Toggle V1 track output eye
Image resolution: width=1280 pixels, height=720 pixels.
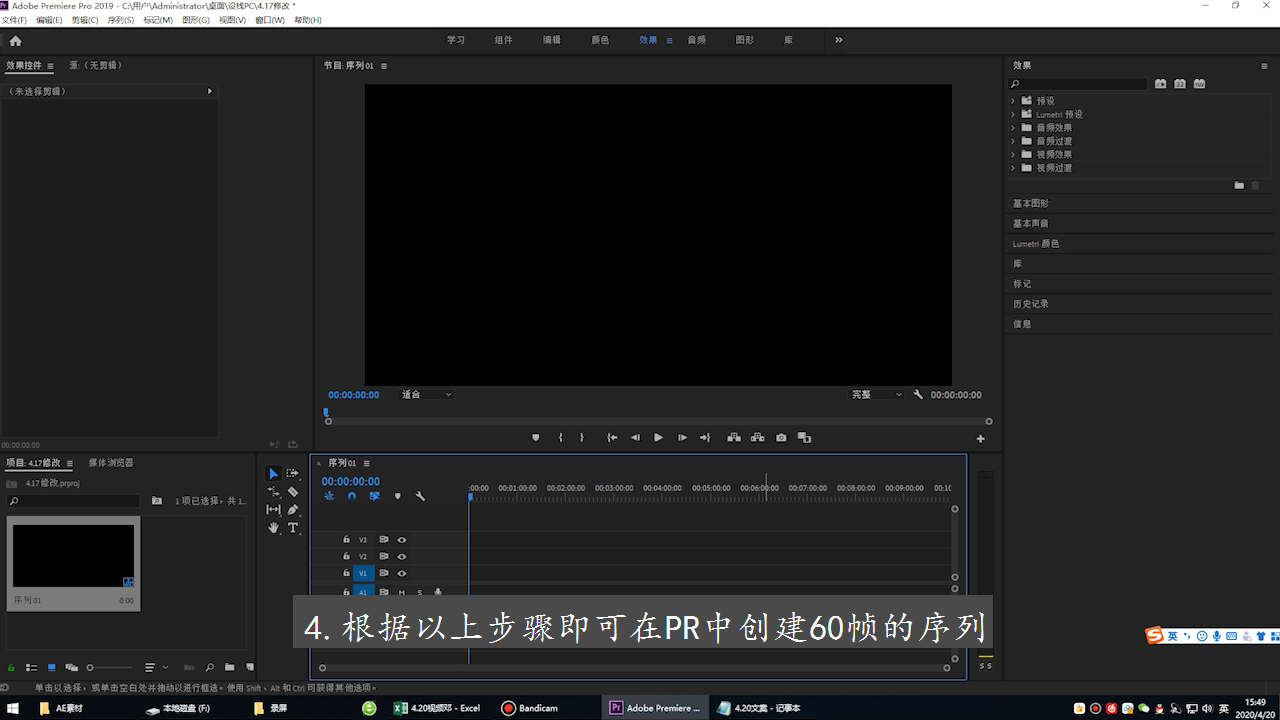tap(401, 574)
